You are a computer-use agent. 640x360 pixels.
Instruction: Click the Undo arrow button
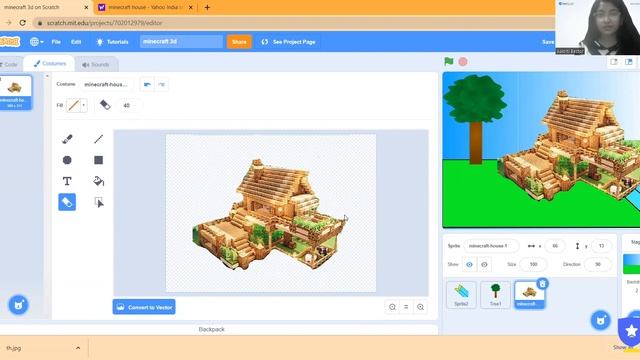click(147, 84)
